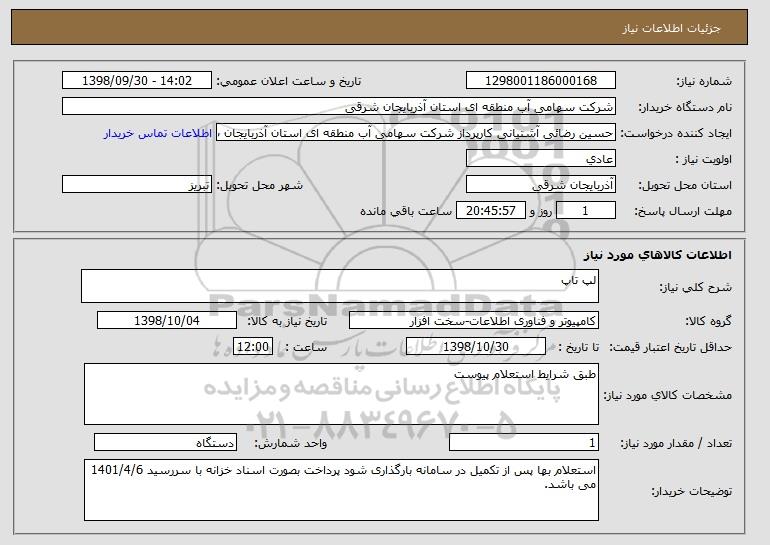Click the goods specification box طبق شرایط استعلام

pos(341,394)
